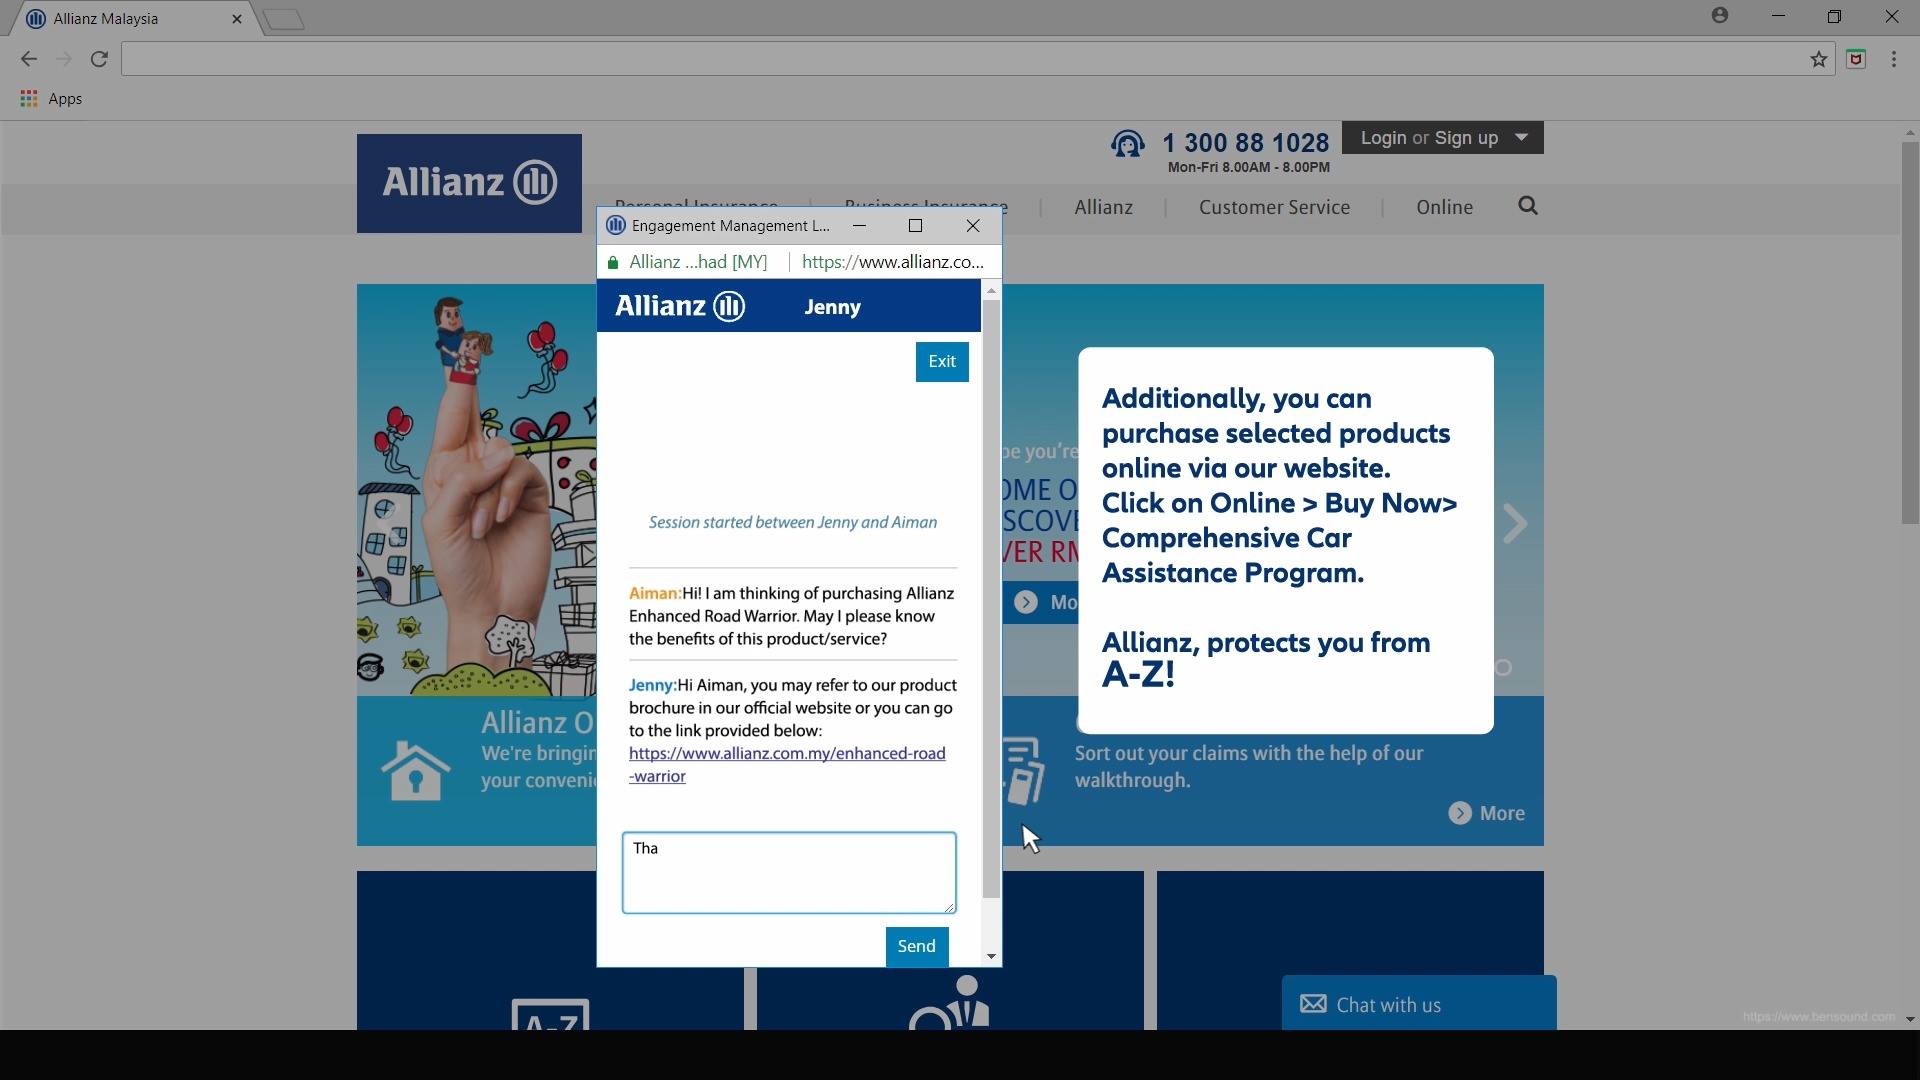1920x1080 pixels.
Task: Reload the Allianz Malaysia page
Action: 99,59
